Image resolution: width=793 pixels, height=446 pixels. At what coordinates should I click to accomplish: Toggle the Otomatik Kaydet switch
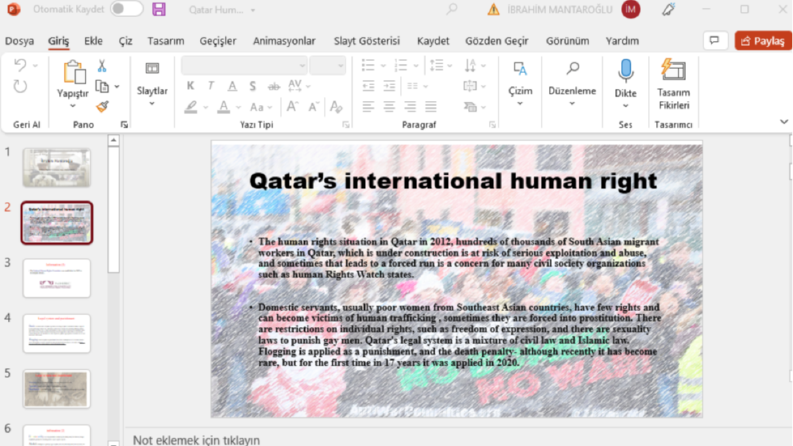tap(126, 9)
